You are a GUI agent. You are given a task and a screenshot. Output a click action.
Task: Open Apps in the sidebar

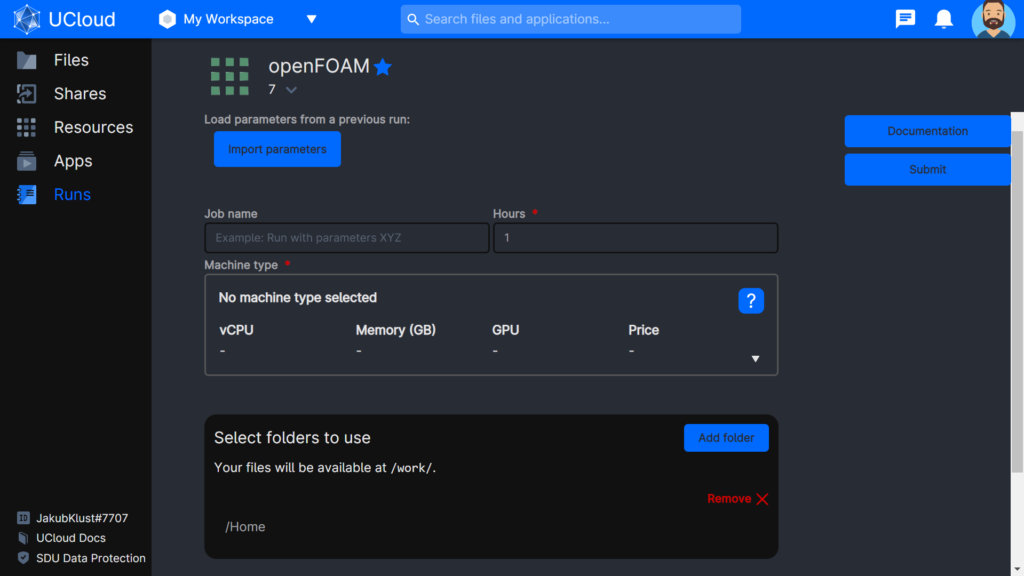pyautogui.click(x=73, y=161)
